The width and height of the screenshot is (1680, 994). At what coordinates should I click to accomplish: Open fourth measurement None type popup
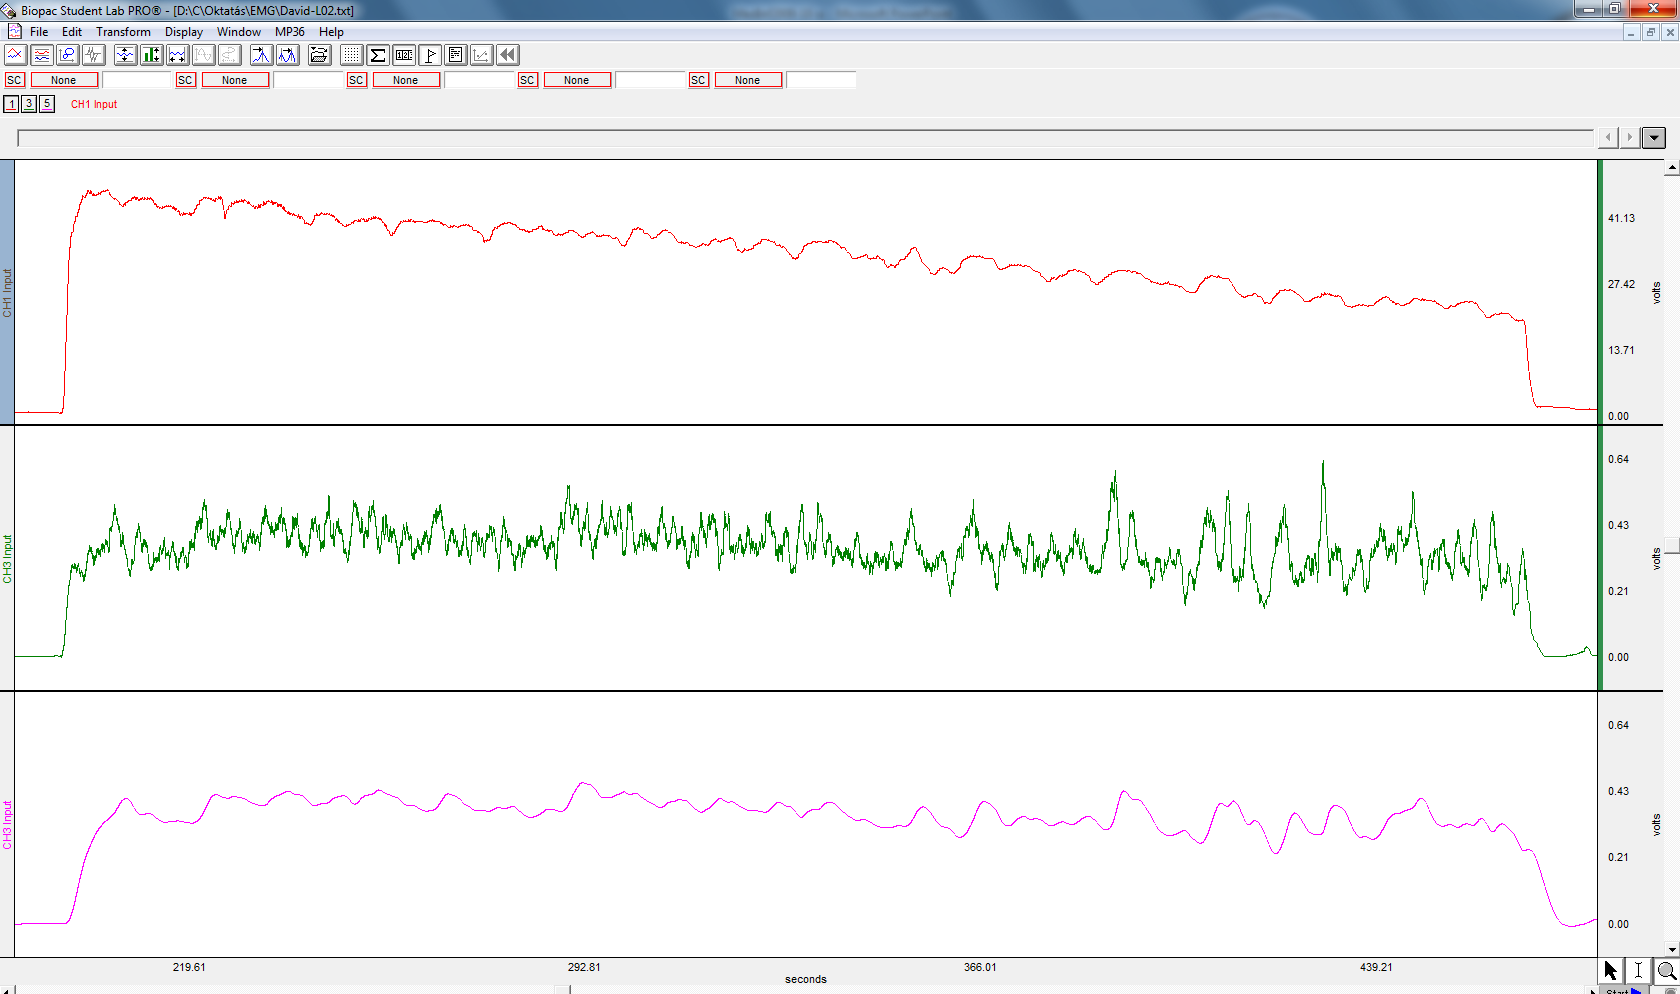(577, 80)
